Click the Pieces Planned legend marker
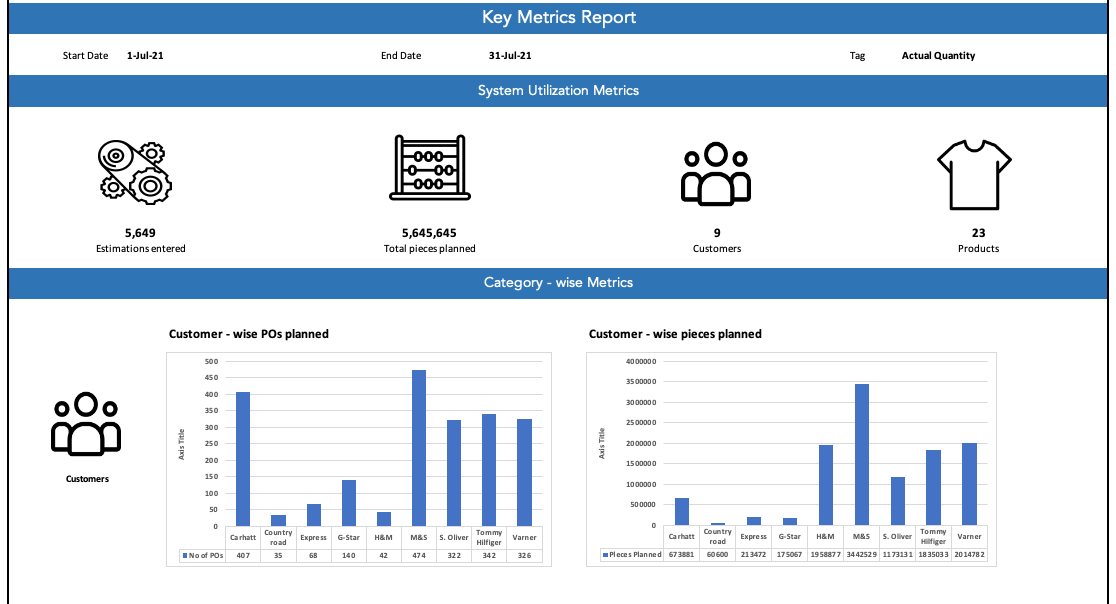The image size is (1116, 604). coord(602,555)
